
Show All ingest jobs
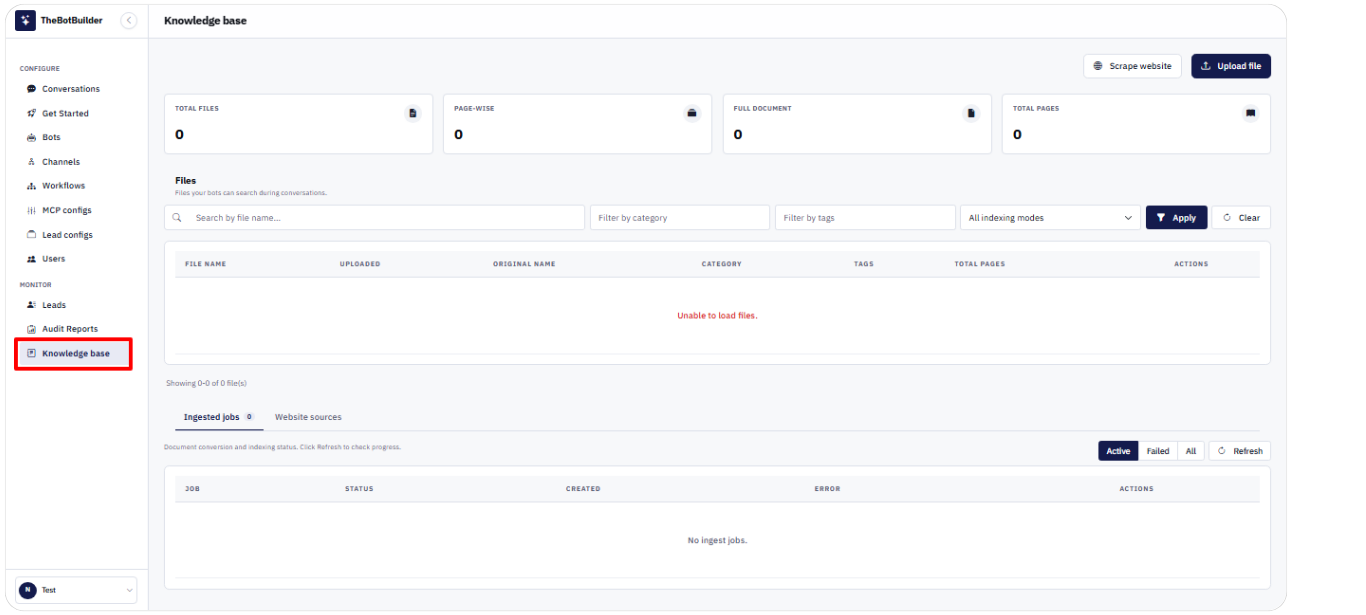point(1191,451)
